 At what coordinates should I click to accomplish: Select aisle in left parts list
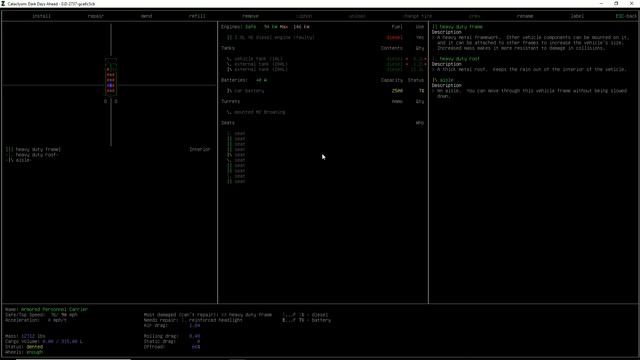click(19, 160)
